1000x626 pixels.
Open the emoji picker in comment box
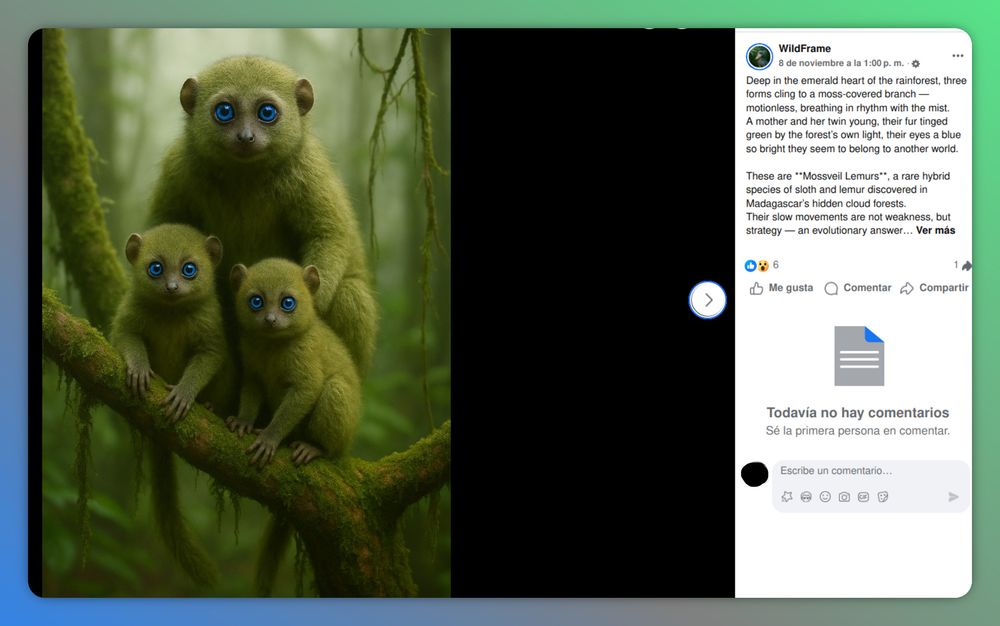[x=825, y=497]
